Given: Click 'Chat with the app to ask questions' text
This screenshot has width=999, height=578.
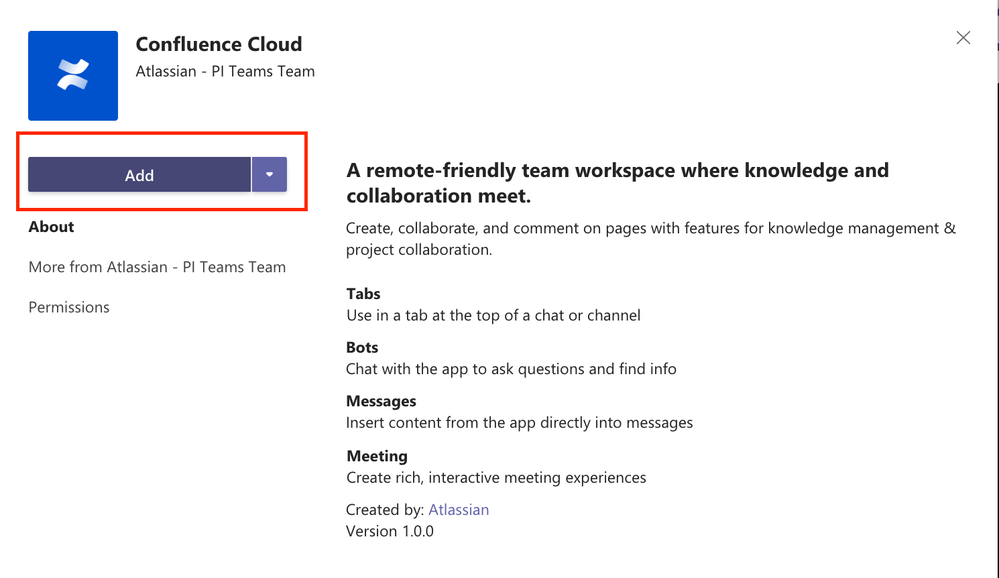Looking at the screenshot, I should tap(511, 369).
